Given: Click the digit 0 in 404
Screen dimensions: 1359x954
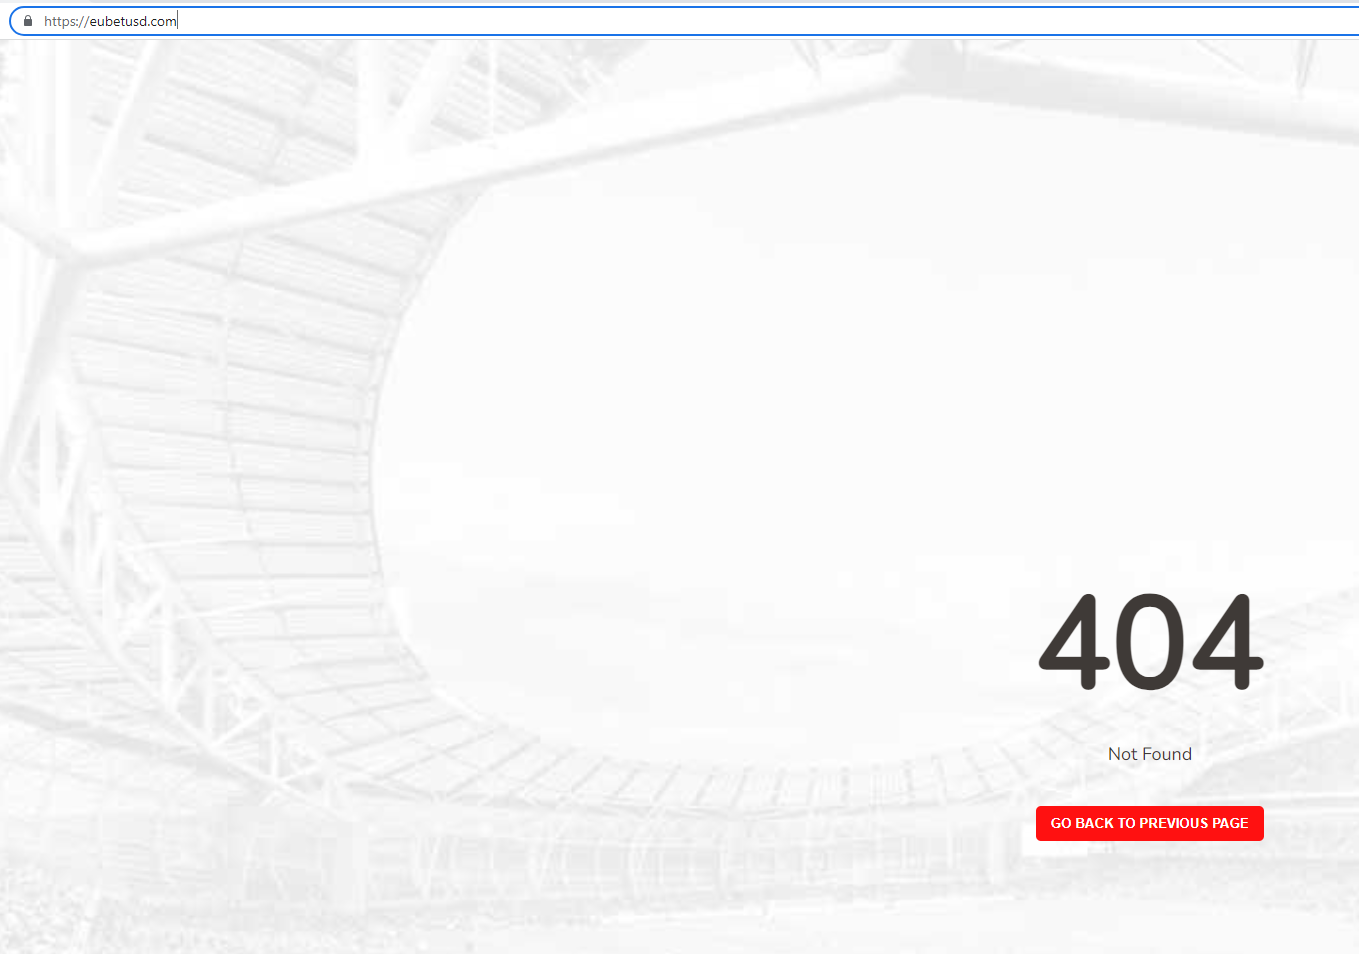Looking at the screenshot, I should [1151, 642].
